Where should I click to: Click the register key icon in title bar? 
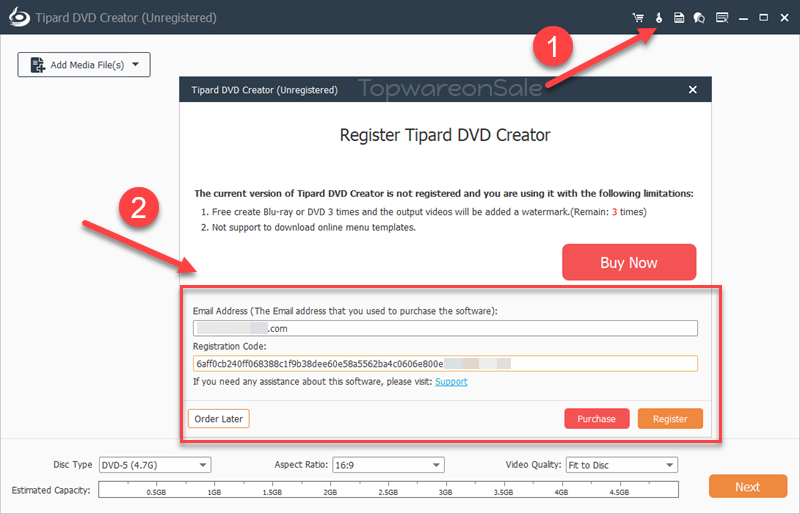[659, 18]
